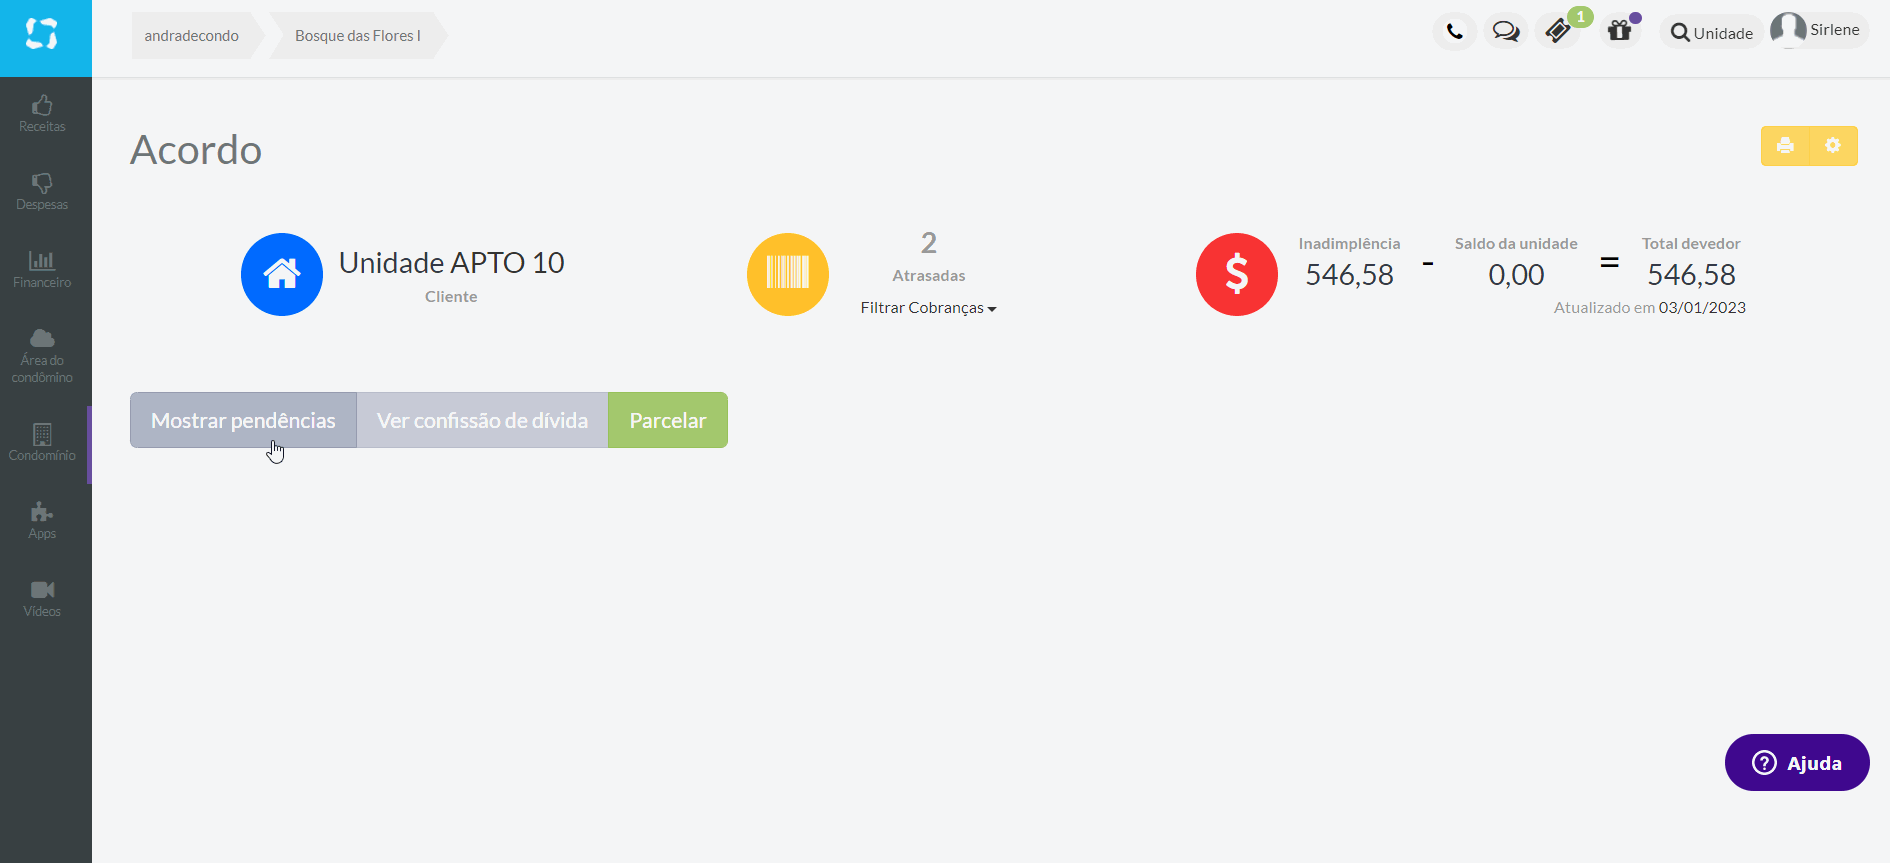1890x863 pixels.
Task: Click Mostrar pendências button
Action: click(x=243, y=420)
